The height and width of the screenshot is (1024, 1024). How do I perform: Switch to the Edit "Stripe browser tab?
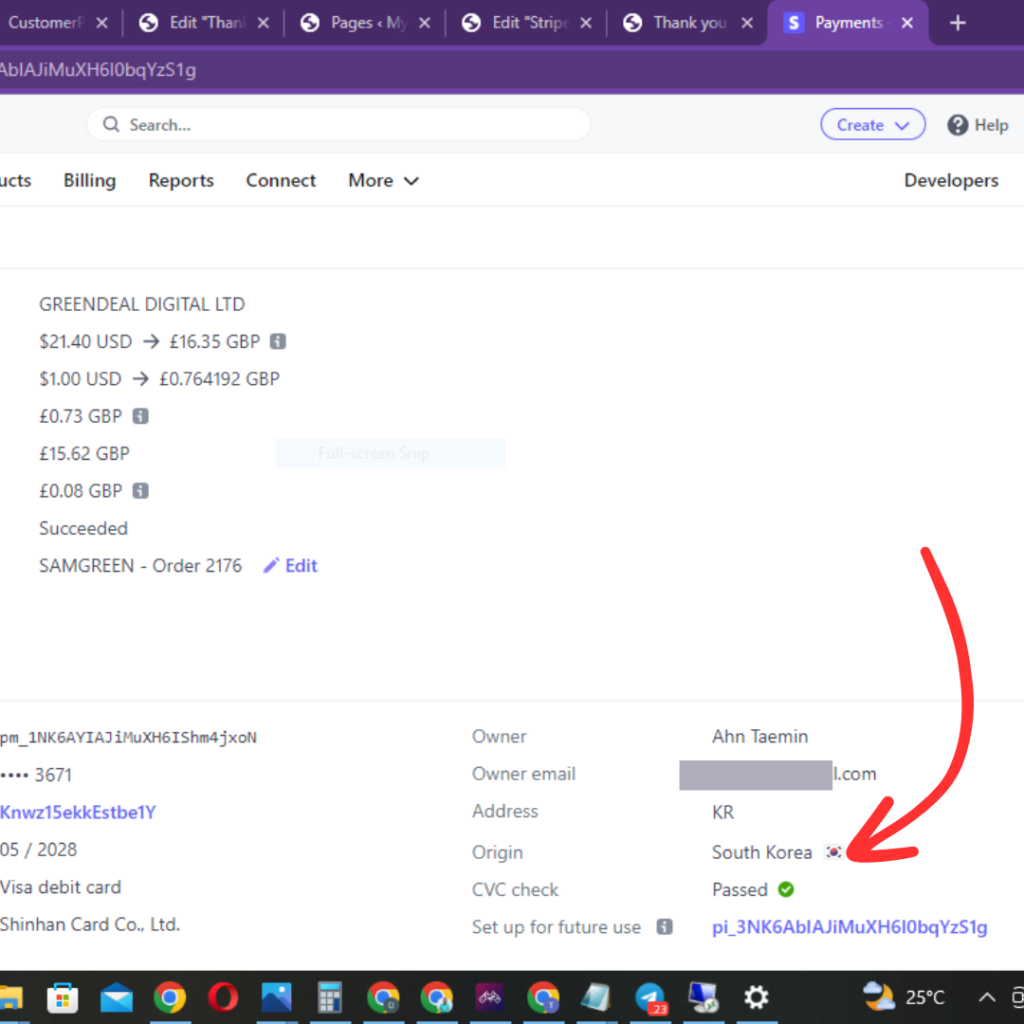pyautogui.click(x=529, y=23)
